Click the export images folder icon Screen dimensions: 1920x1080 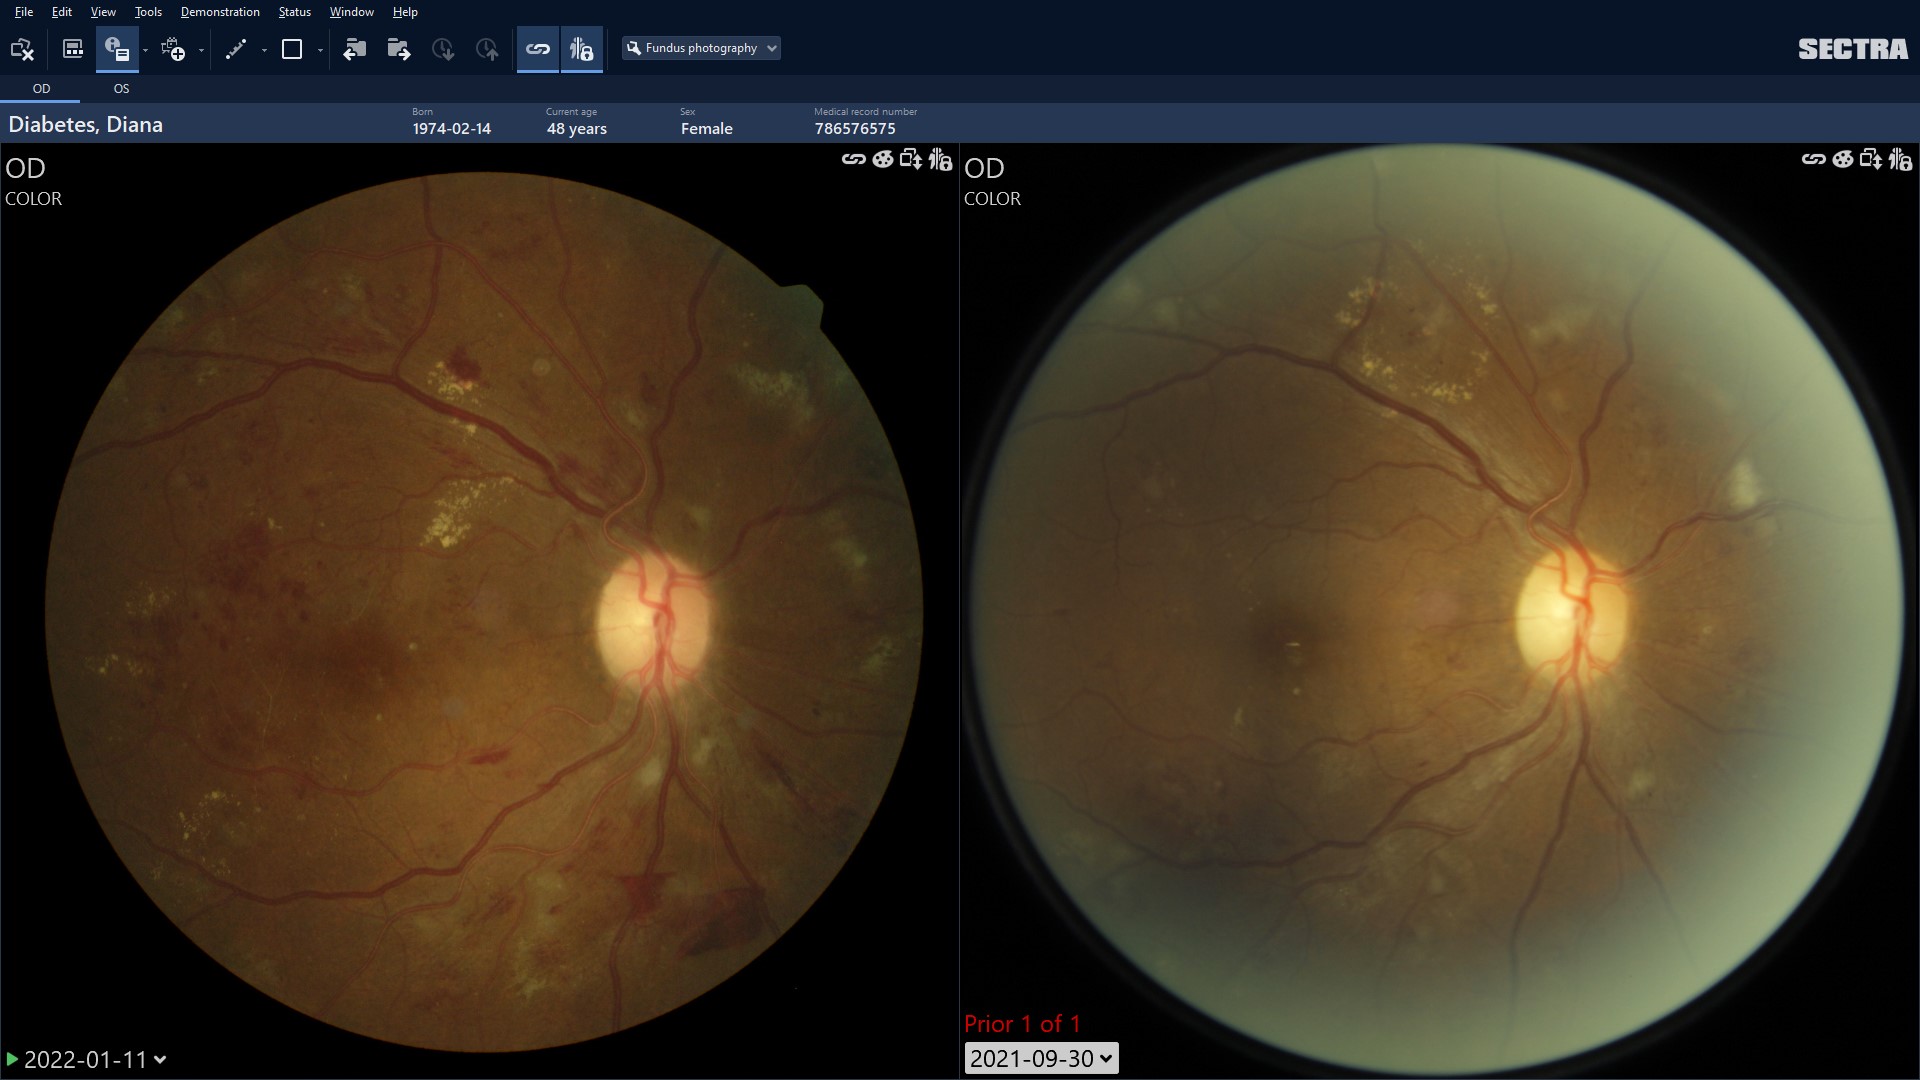399,48
